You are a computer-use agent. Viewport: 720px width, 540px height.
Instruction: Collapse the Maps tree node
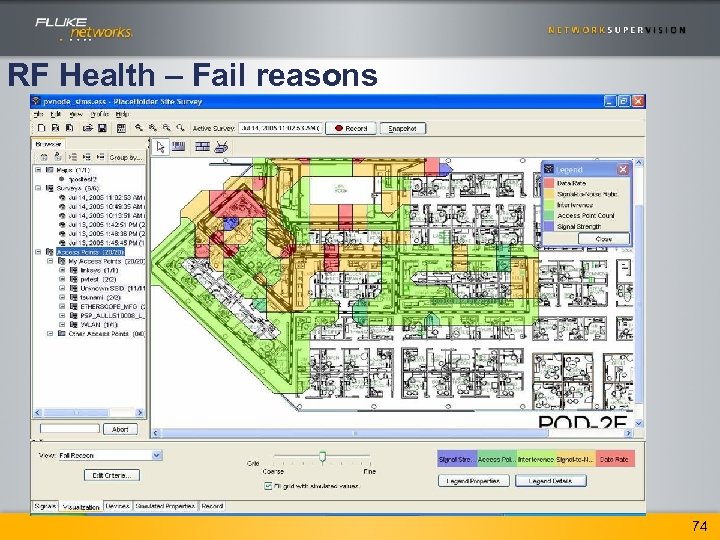click(39, 170)
